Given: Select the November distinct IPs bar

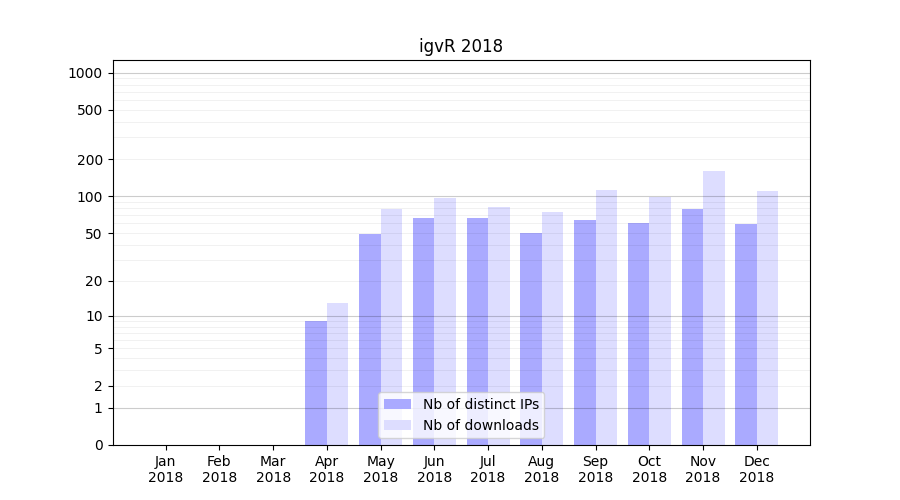Looking at the screenshot, I should click(692, 327).
